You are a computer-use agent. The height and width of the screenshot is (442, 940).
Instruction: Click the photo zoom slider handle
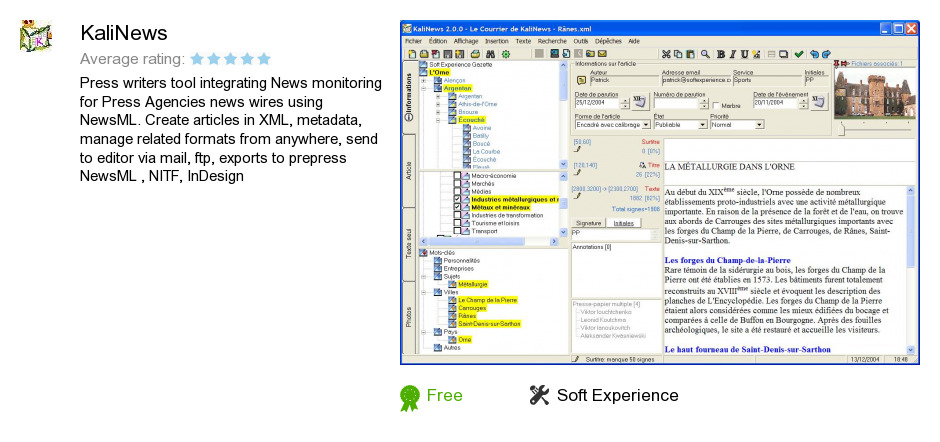tap(842, 127)
